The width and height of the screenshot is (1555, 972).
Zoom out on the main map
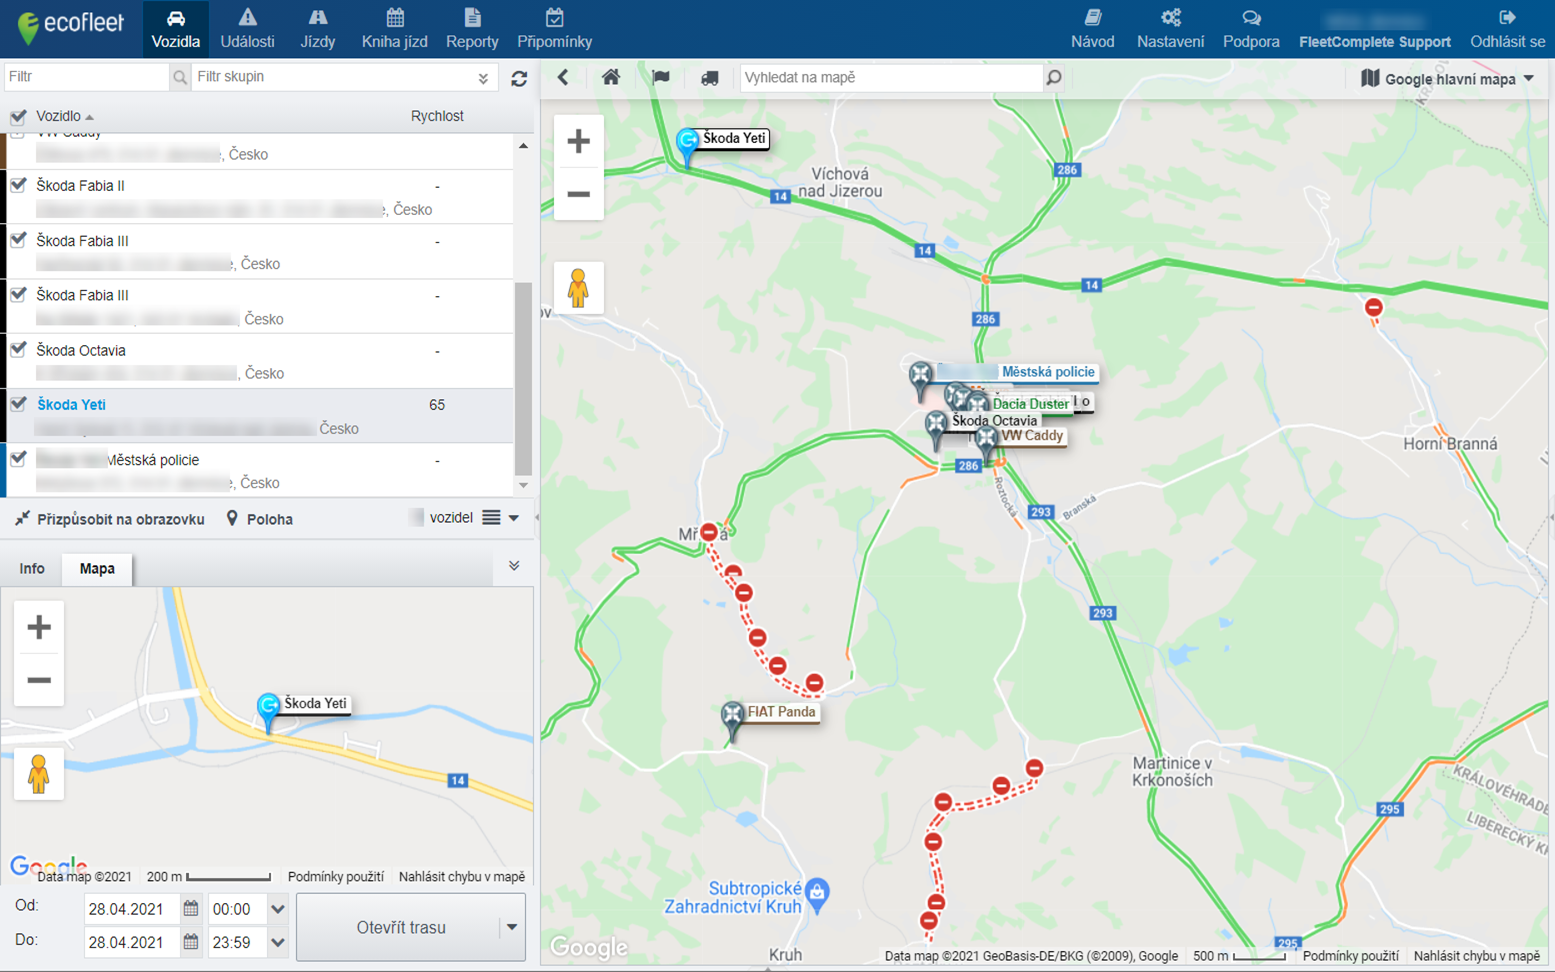tap(579, 194)
